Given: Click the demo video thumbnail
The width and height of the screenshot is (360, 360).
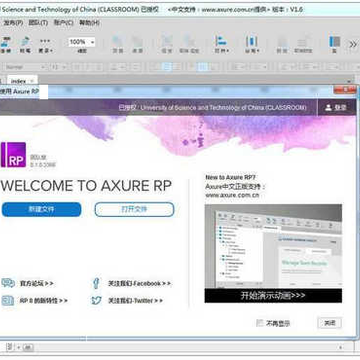Looking at the screenshot, I should tap(273, 246).
